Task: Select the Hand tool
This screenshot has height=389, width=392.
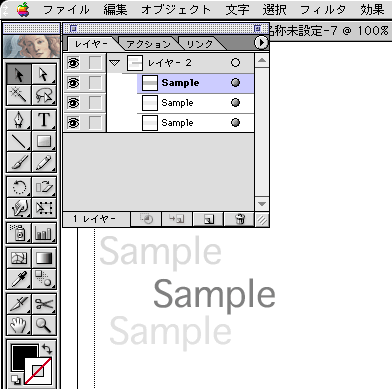Action: 19,325
